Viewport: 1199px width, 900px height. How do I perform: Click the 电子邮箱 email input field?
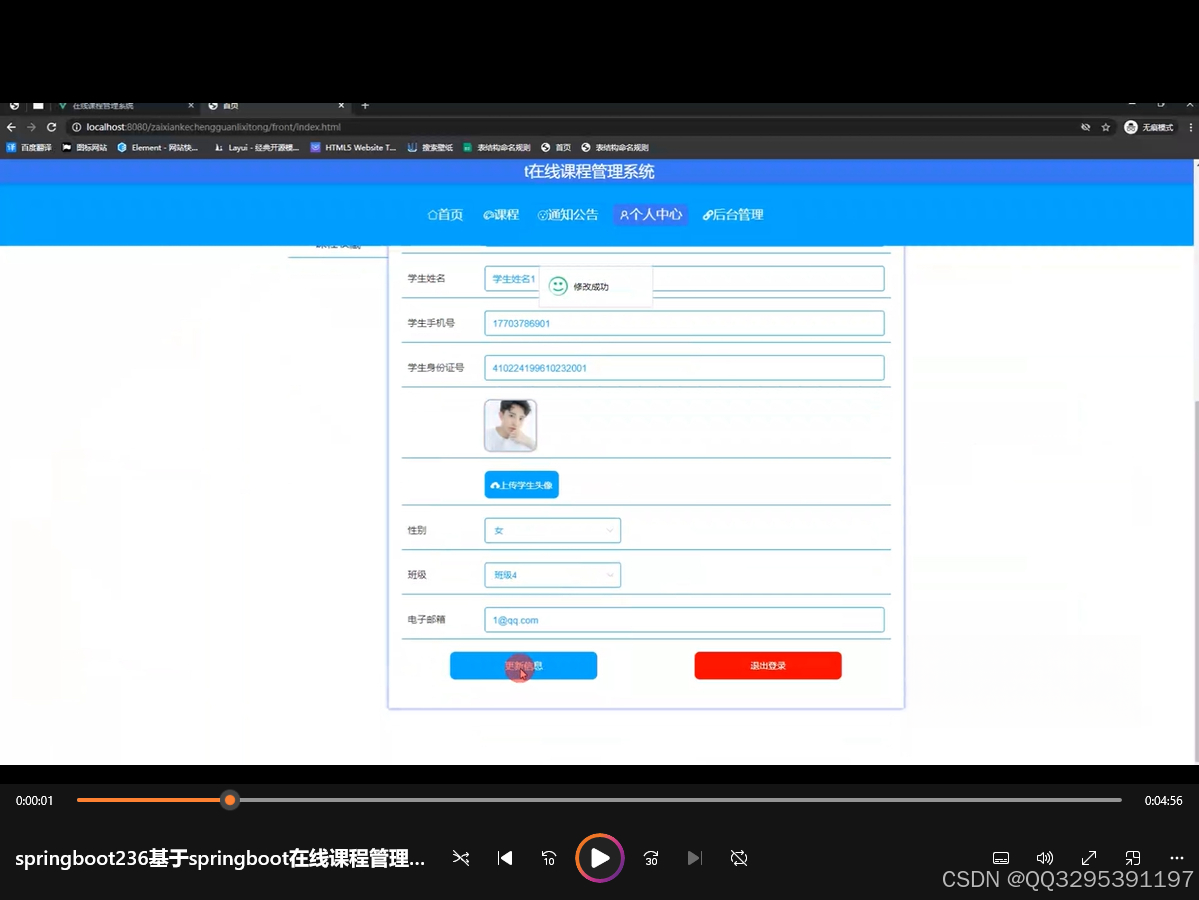683,619
